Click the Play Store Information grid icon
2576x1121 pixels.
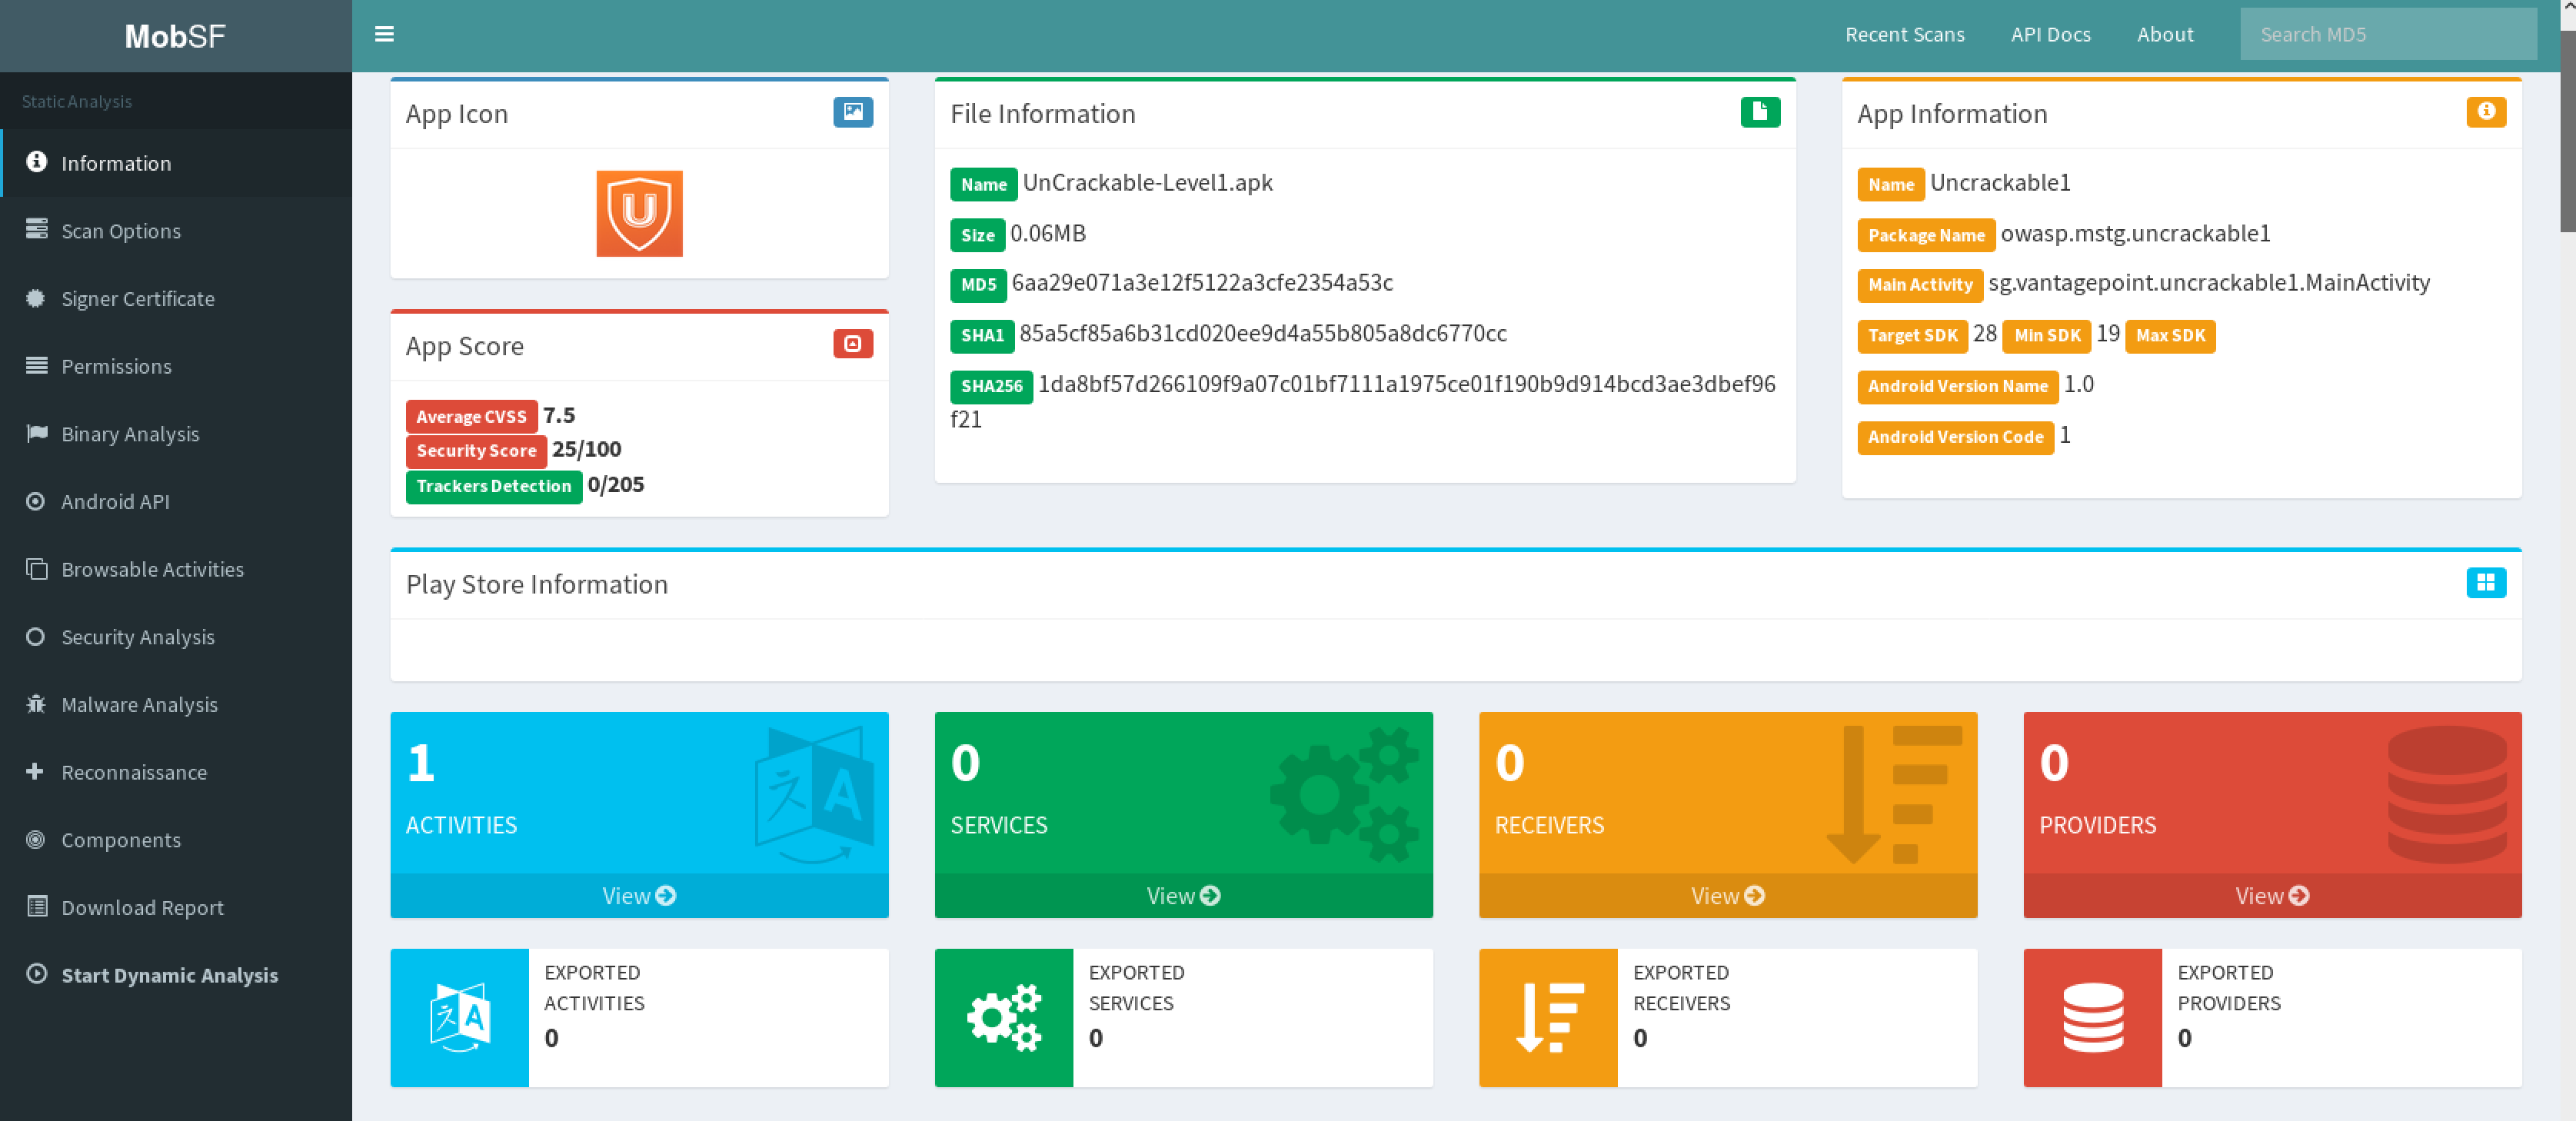2485,582
